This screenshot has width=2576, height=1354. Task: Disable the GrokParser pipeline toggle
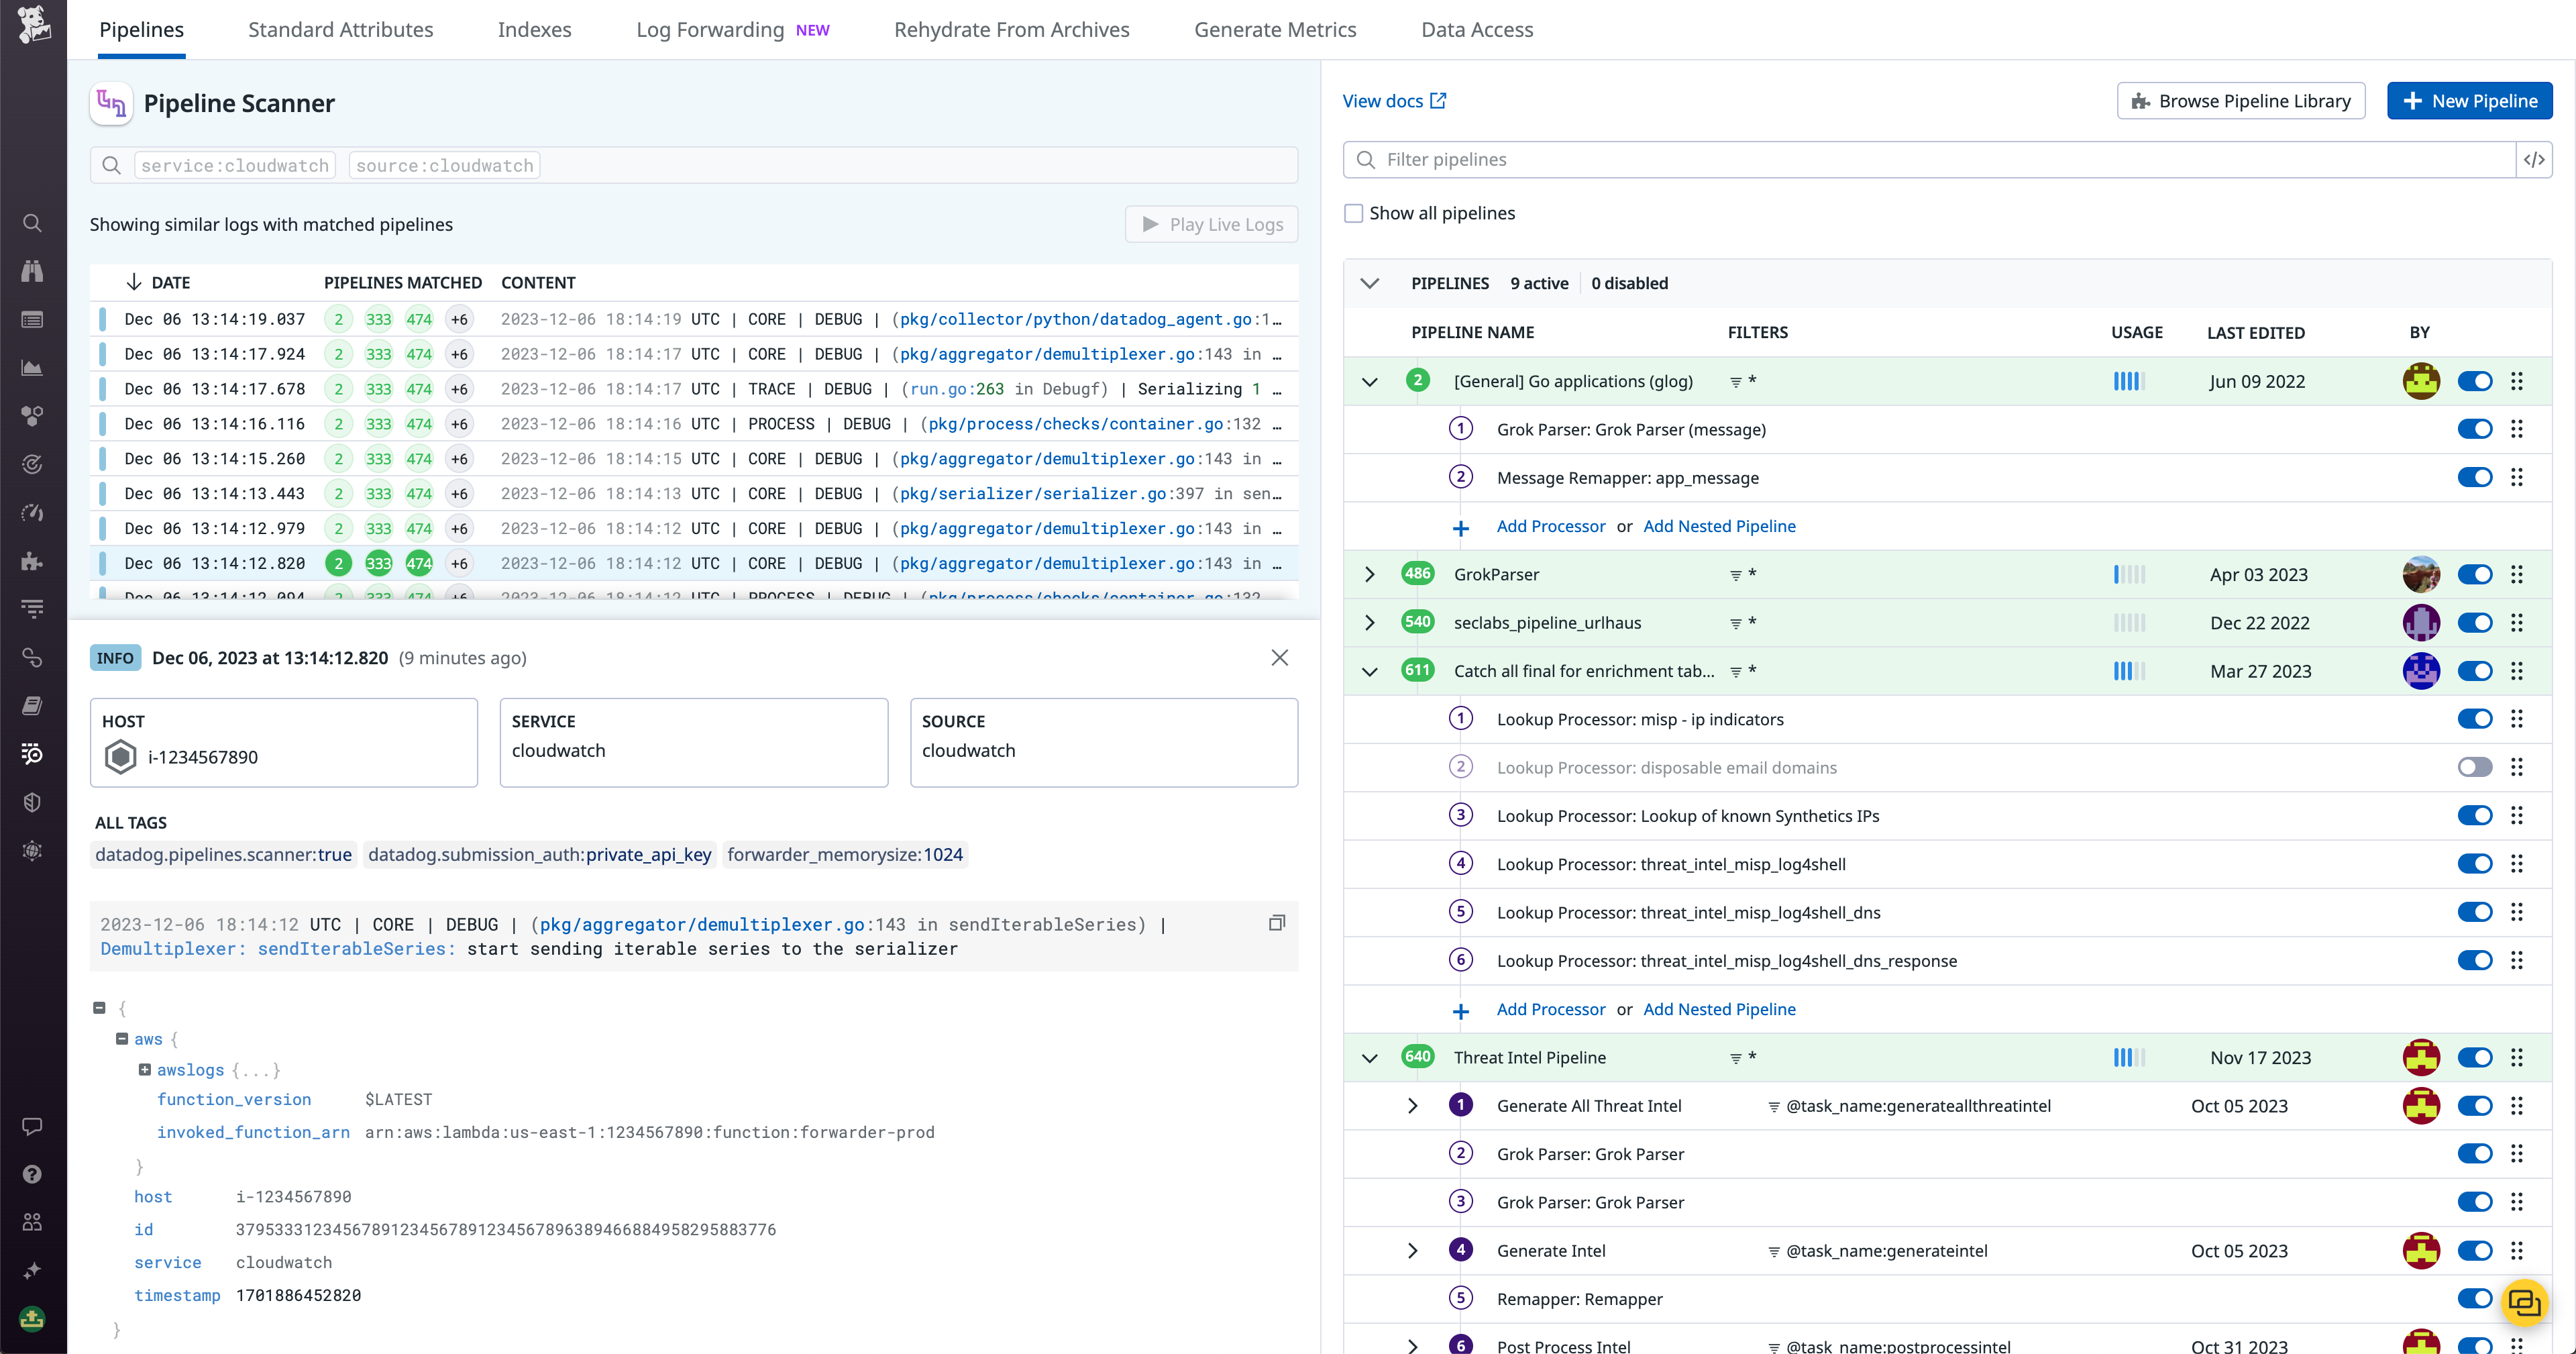pos(2476,574)
